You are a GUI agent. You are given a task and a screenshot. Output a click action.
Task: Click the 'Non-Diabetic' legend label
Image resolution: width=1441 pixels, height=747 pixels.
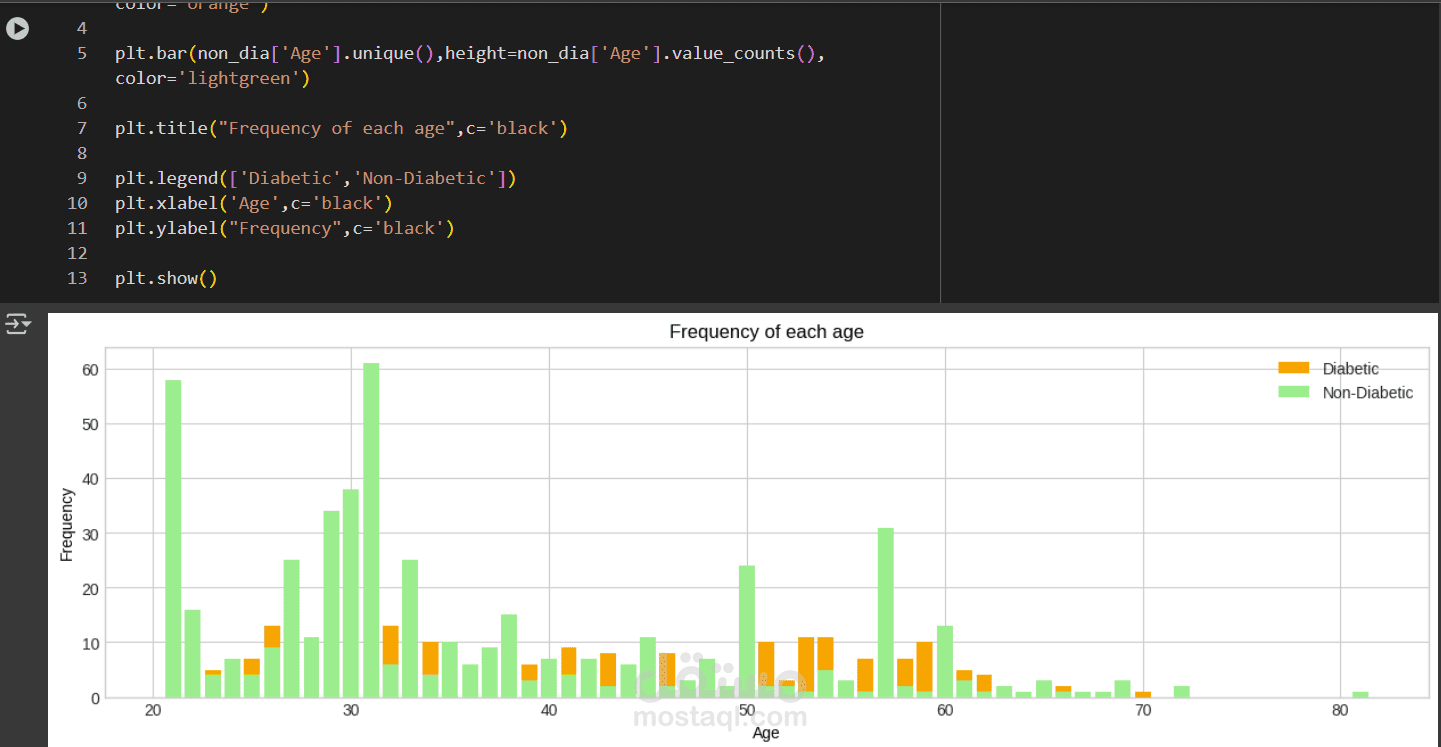pos(1368,393)
